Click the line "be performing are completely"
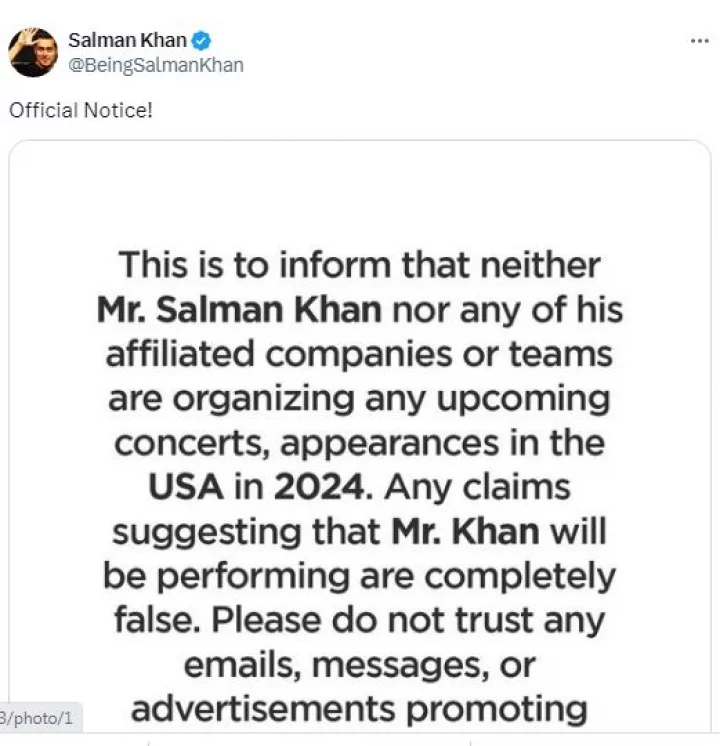The height and width of the screenshot is (746, 720). tap(360, 576)
